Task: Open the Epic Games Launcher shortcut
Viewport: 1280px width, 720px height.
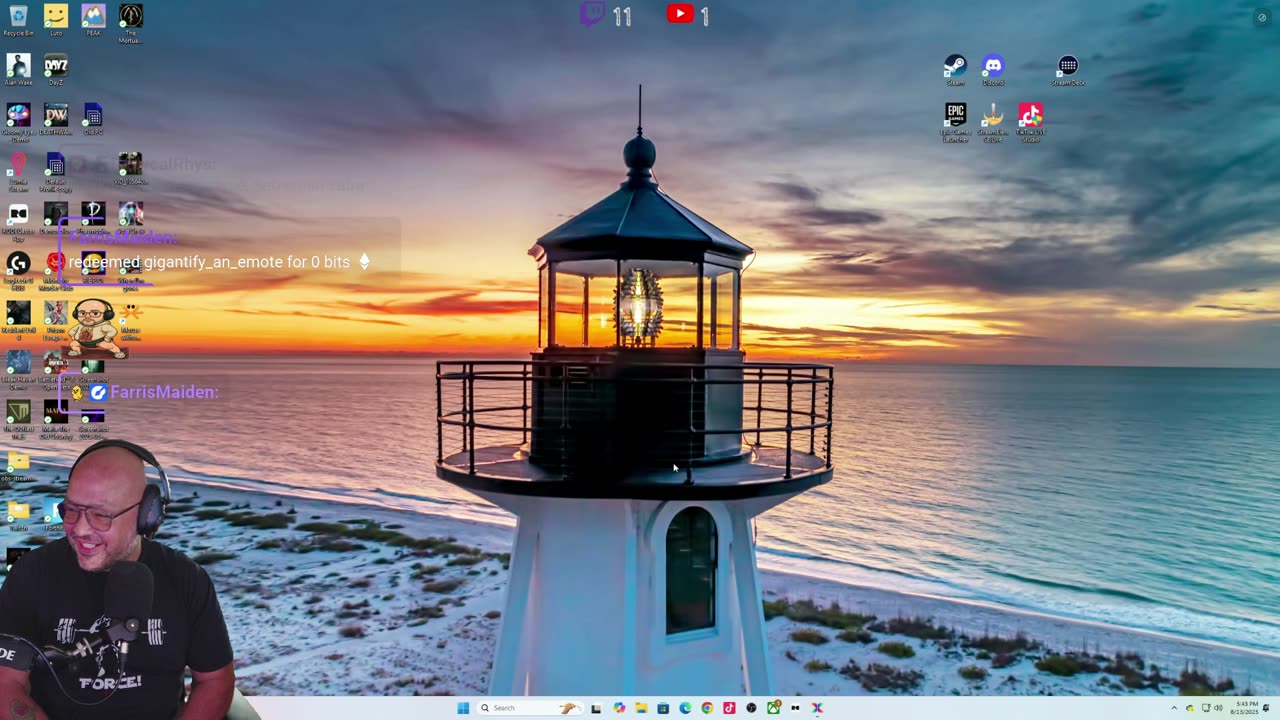Action: tap(955, 123)
